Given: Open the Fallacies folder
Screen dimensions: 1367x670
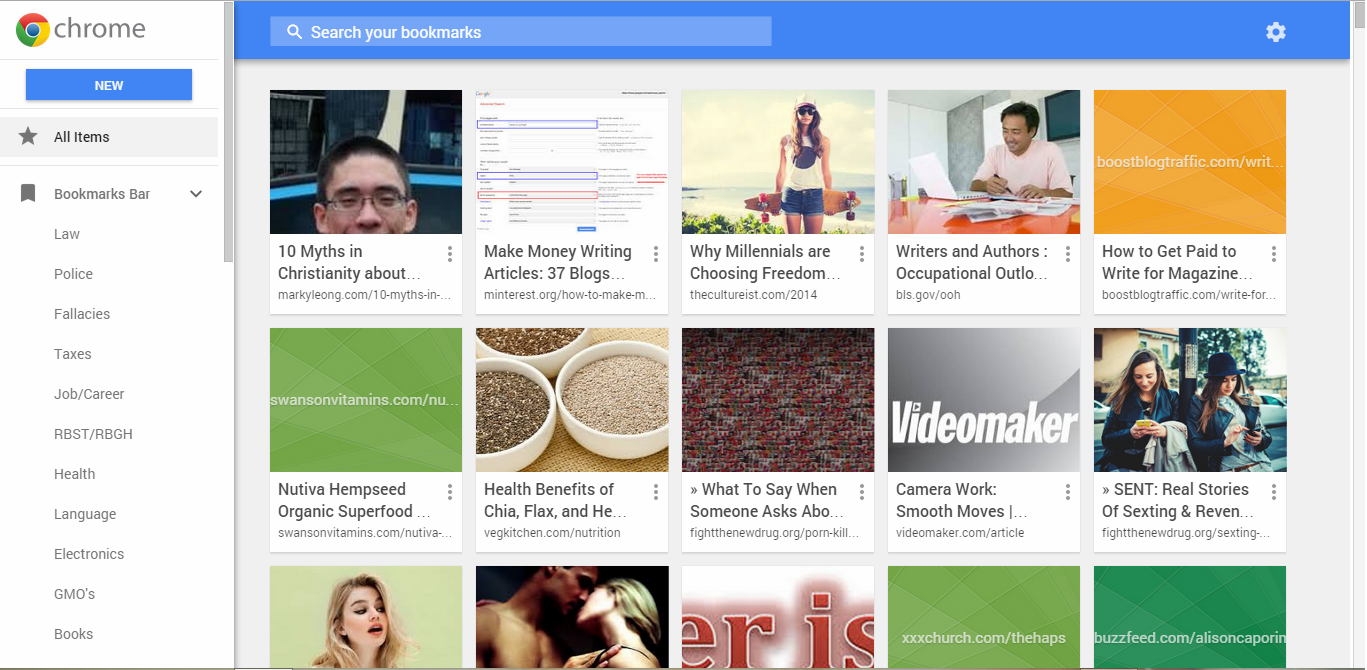Looking at the screenshot, I should coord(82,314).
